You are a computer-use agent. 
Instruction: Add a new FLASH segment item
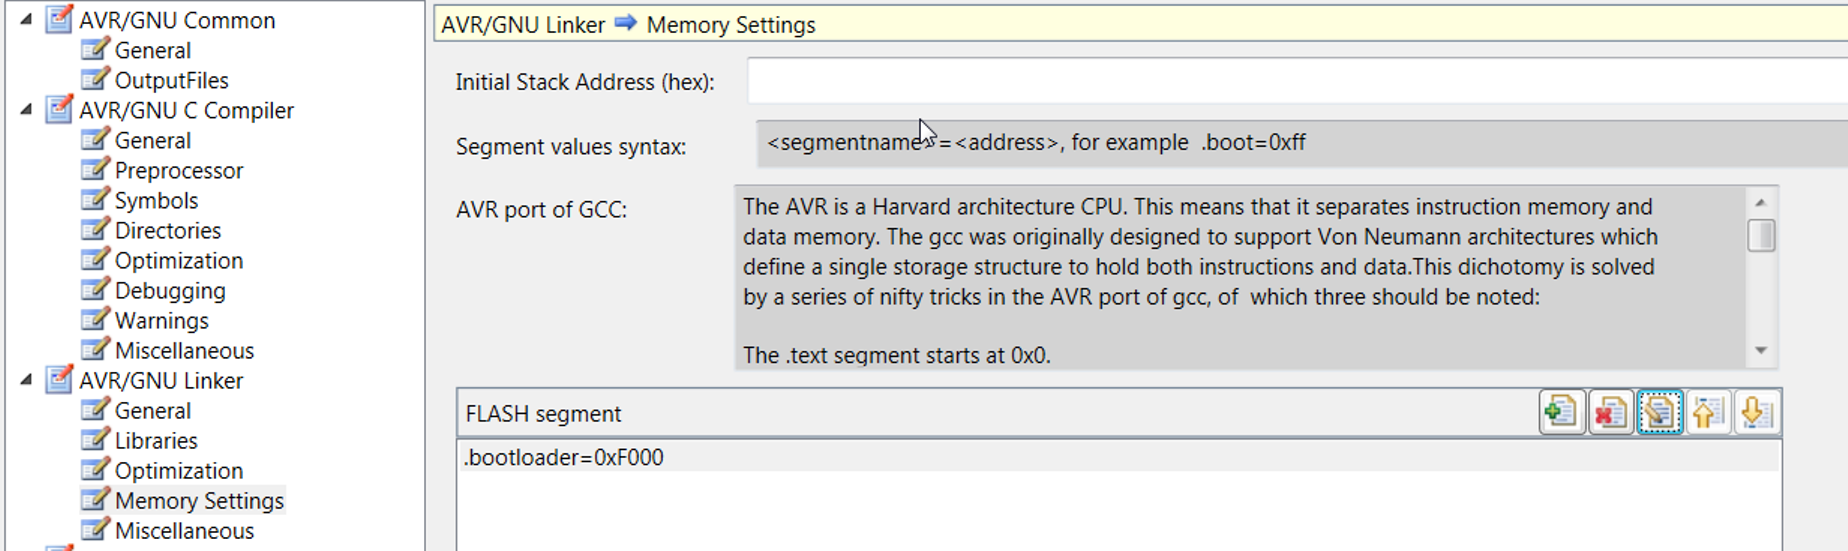(x=1561, y=413)
